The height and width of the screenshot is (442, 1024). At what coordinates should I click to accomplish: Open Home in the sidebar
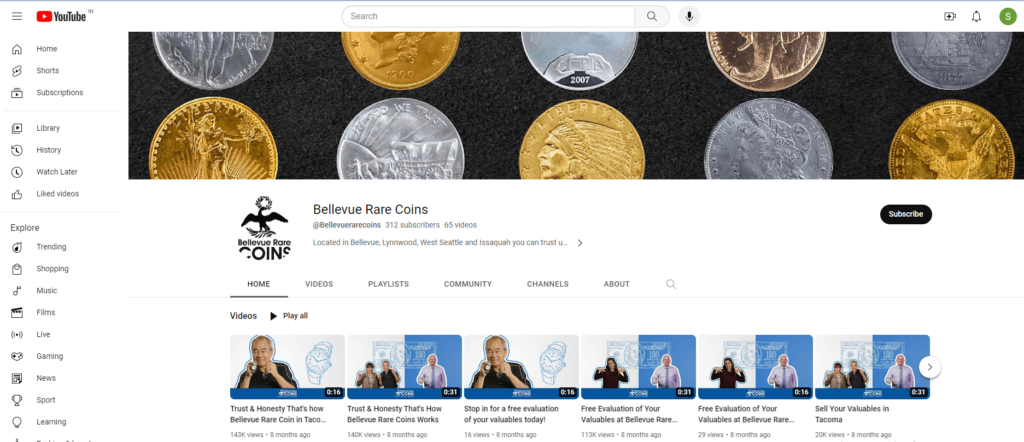[x=60, y=49]
